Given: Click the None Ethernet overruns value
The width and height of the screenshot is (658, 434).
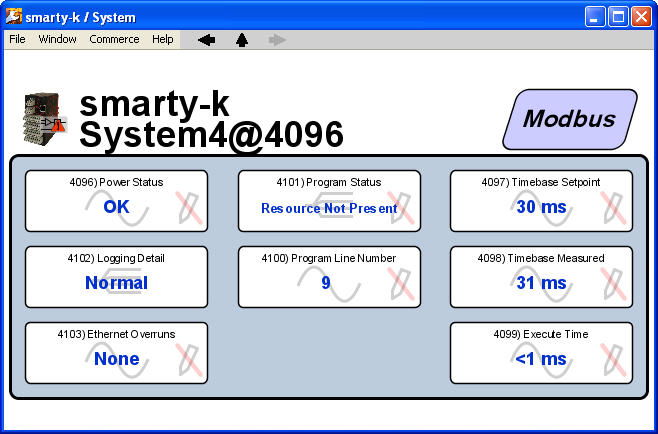Looking at the screenshot, I should point(117,359).
